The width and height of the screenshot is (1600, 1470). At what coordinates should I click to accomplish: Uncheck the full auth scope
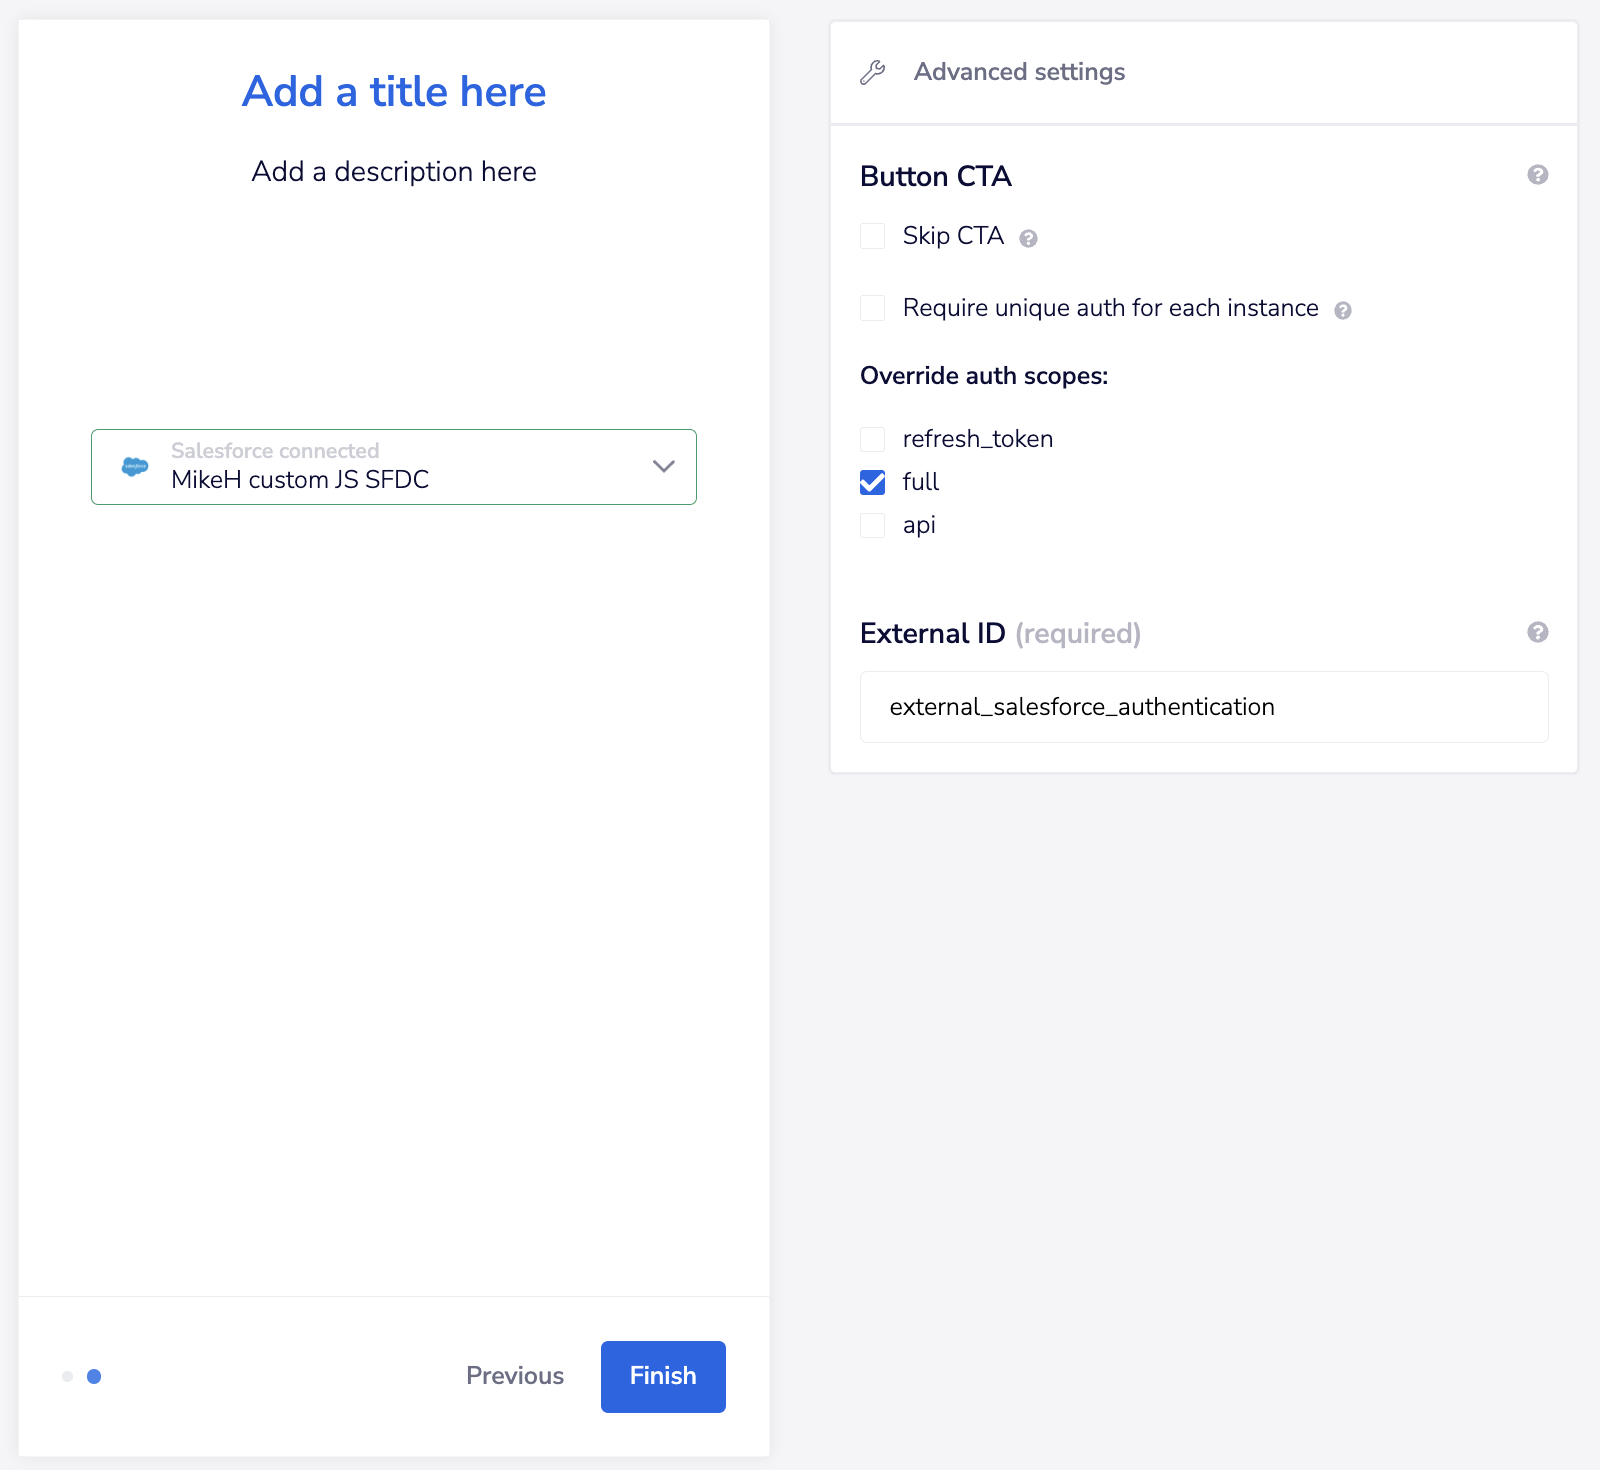(873, 482)
